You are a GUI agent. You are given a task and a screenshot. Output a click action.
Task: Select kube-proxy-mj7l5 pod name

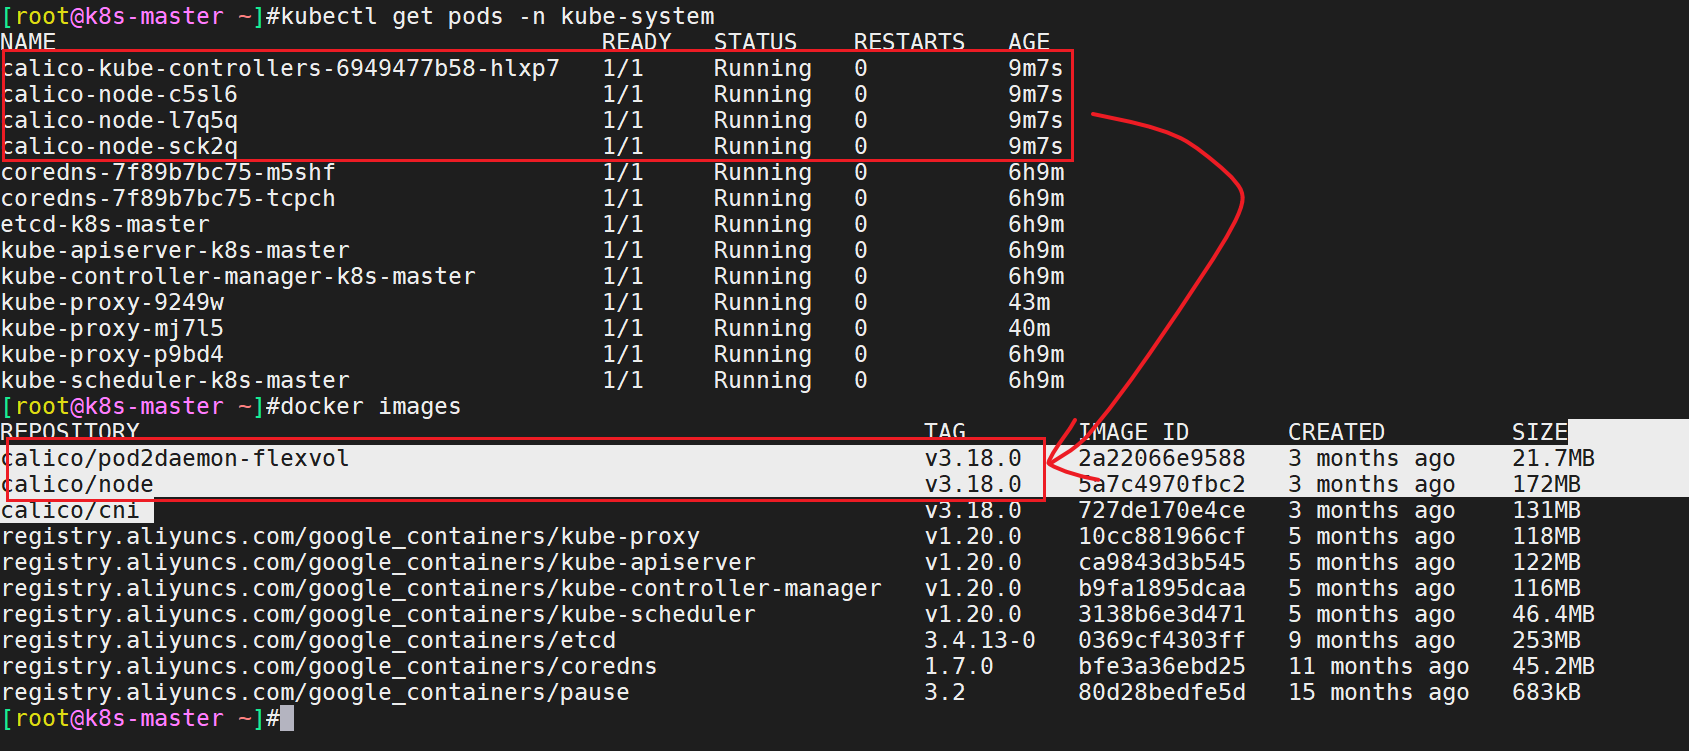point(112,328)
